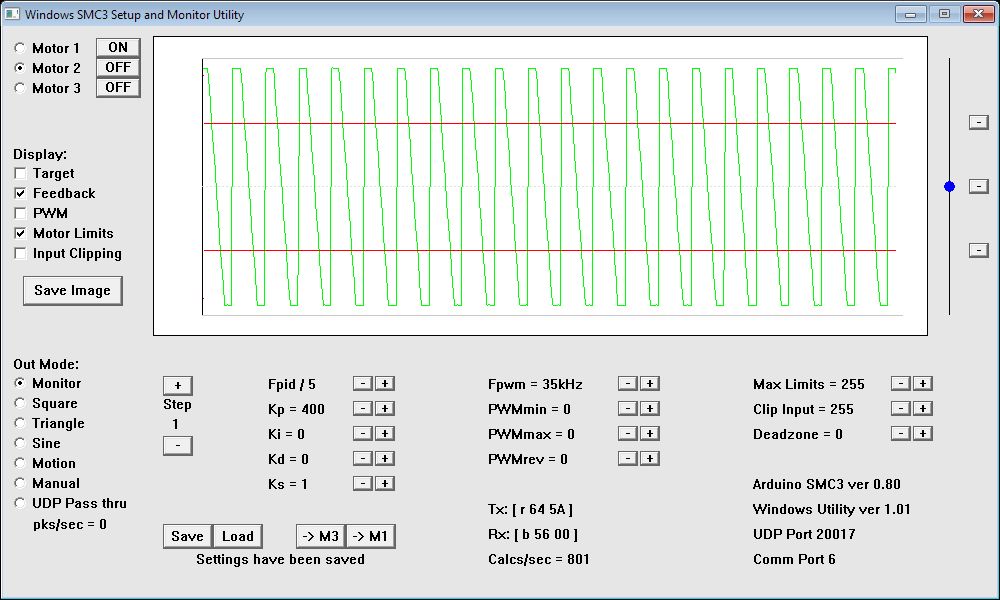
Task: Increase Fpwm frequency with plus button
Action: point(649,384)
